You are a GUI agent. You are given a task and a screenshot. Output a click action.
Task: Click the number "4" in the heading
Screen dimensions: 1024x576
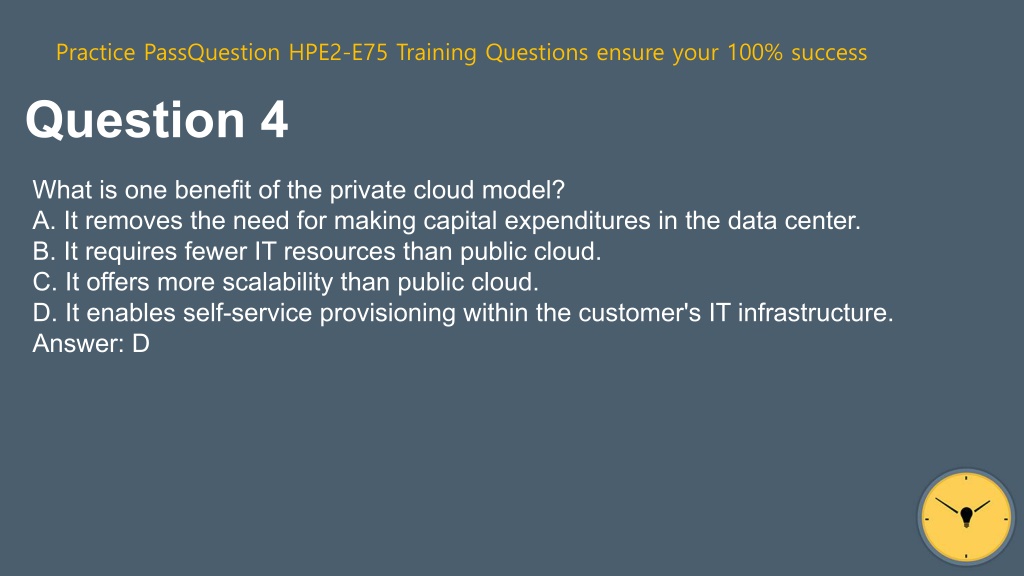[x=274, y=120]
